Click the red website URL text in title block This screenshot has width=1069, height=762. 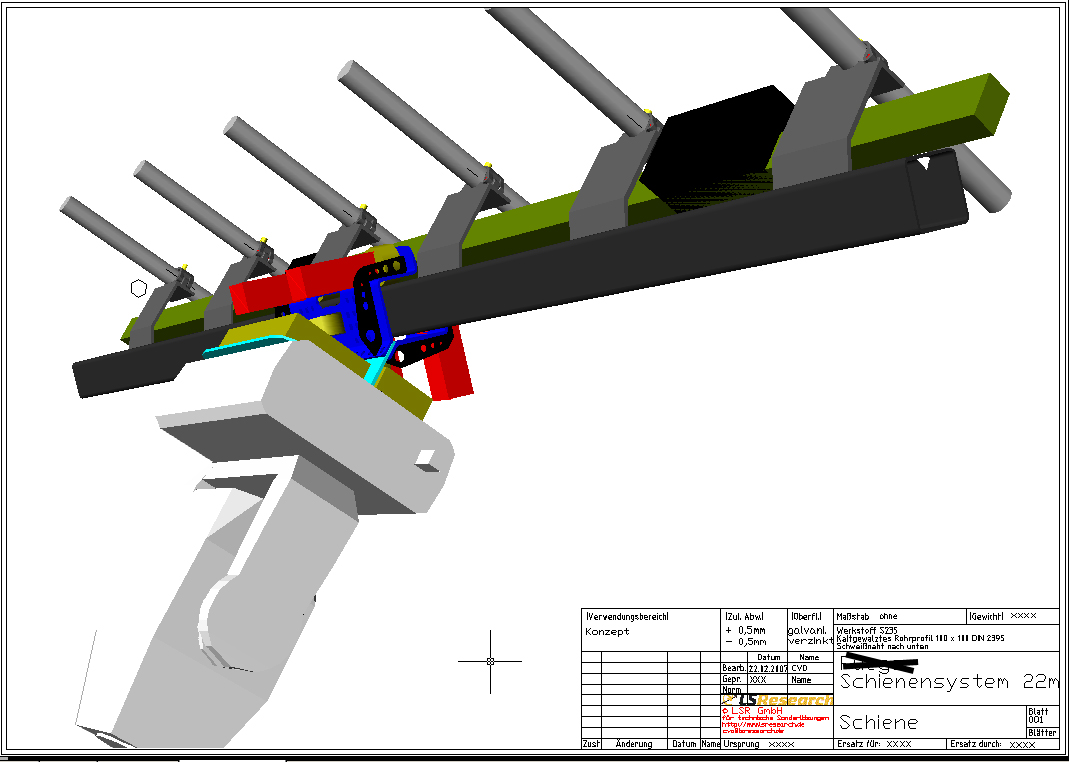pyautogui.click(x=762, y=725)
